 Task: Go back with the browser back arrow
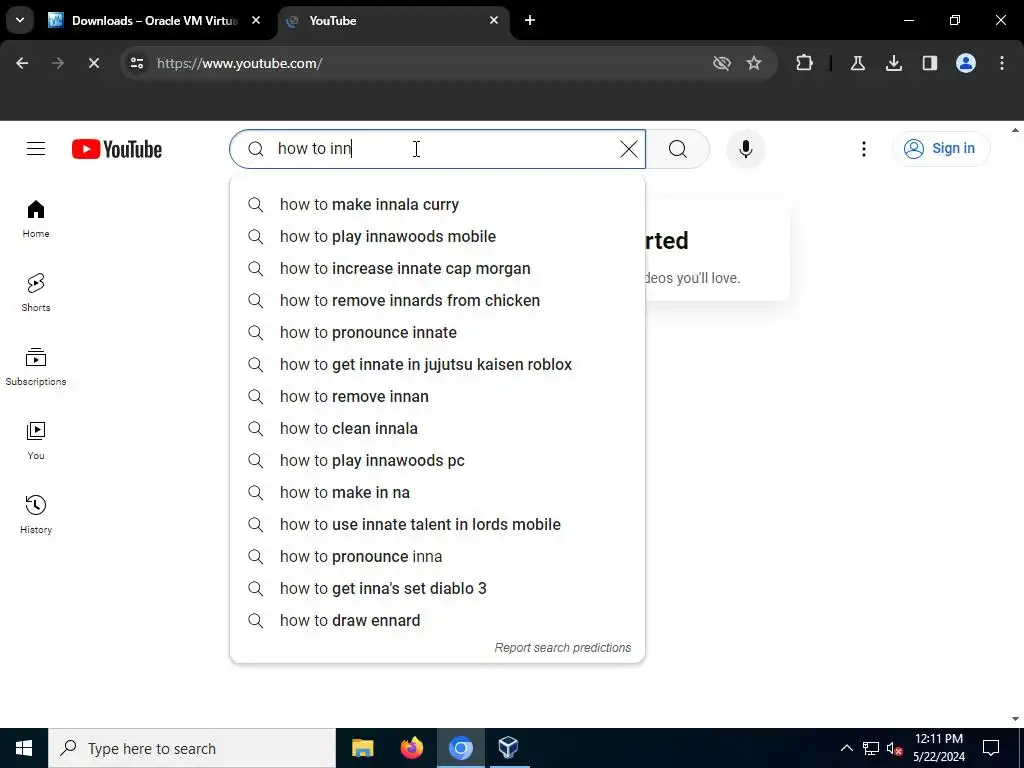coord(22,63)
